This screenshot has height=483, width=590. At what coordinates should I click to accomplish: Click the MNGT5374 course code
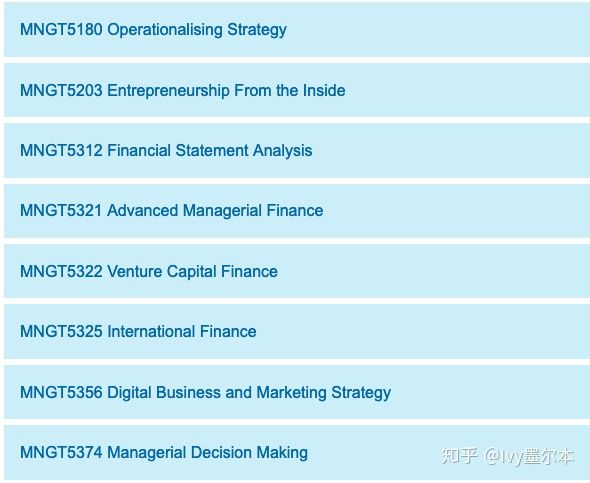point(61,452)
